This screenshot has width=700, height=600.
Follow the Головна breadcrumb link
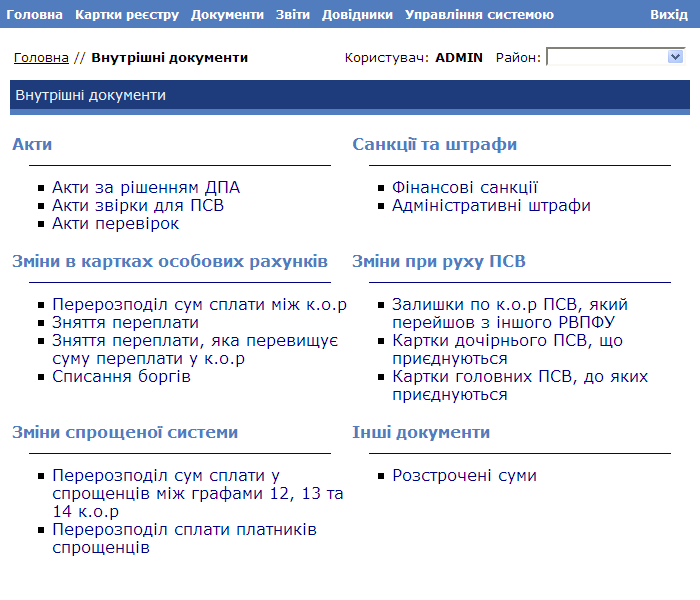41,58
